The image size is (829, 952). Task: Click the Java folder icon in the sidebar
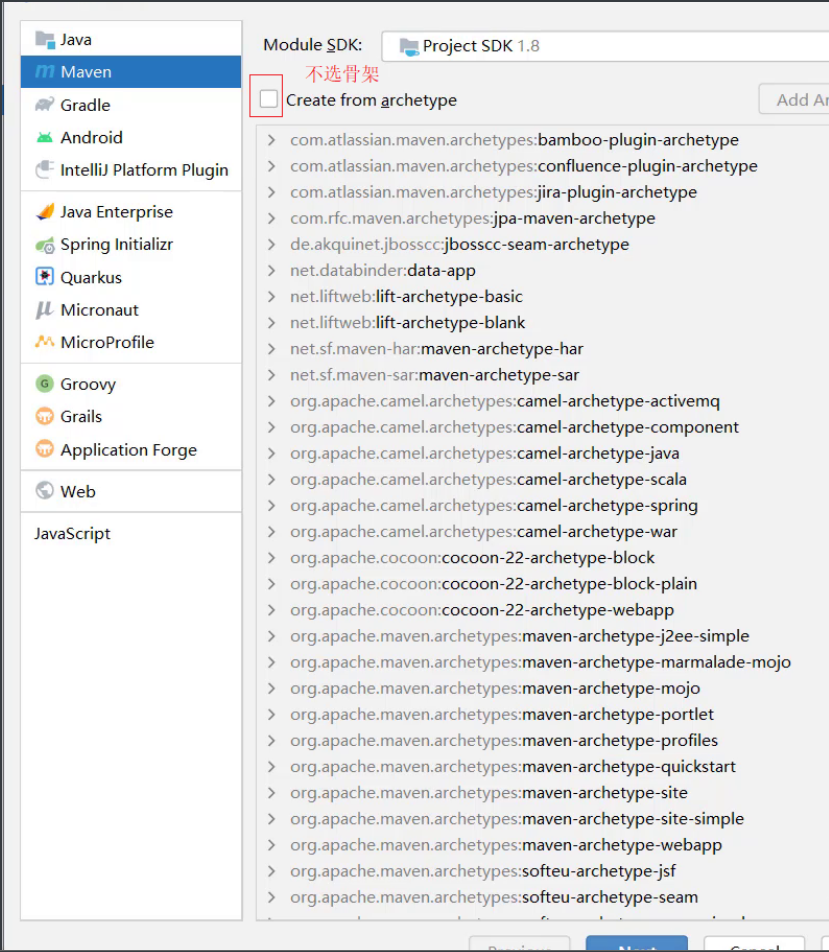click(x=45, y=40)
